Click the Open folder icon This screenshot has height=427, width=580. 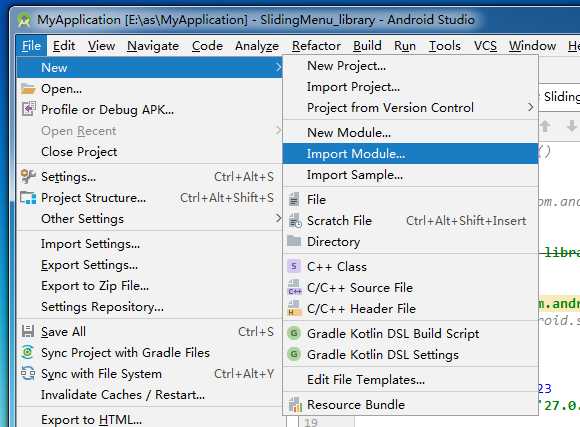coord(28,89)
